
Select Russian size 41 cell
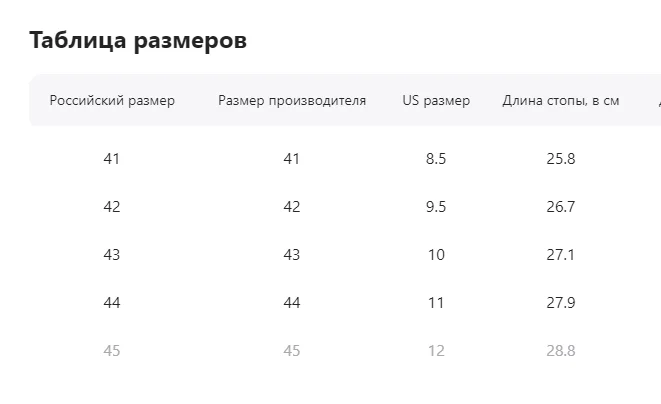click(112, 159)
